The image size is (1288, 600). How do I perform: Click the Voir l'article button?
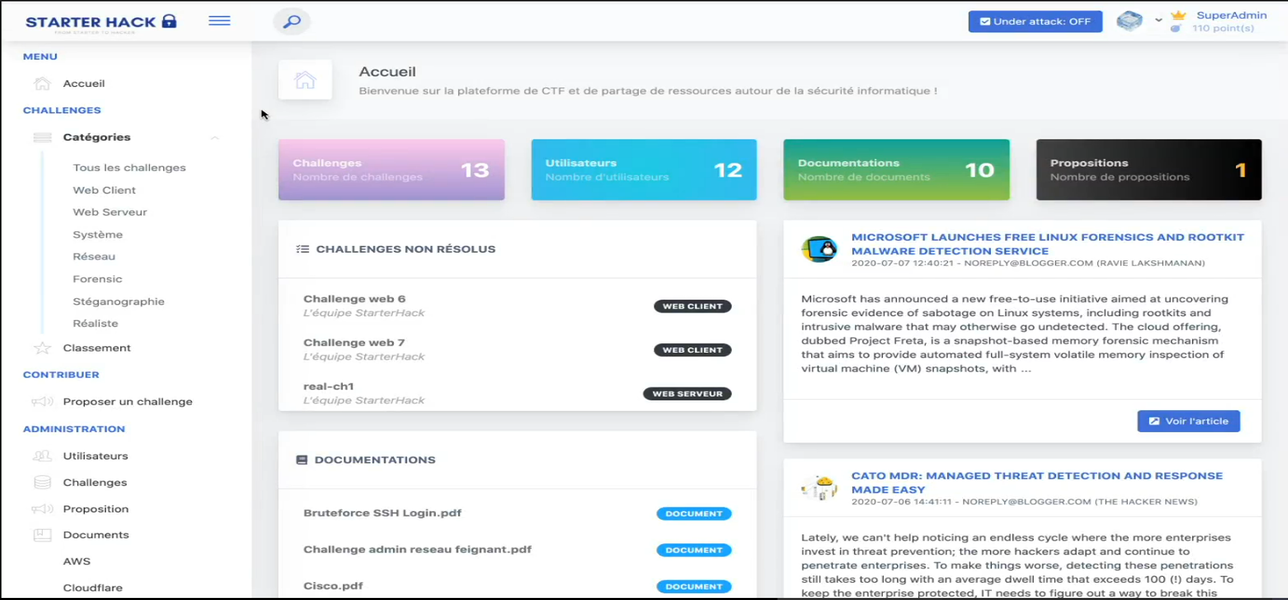pyautogui.click(x=1188, y=421)
